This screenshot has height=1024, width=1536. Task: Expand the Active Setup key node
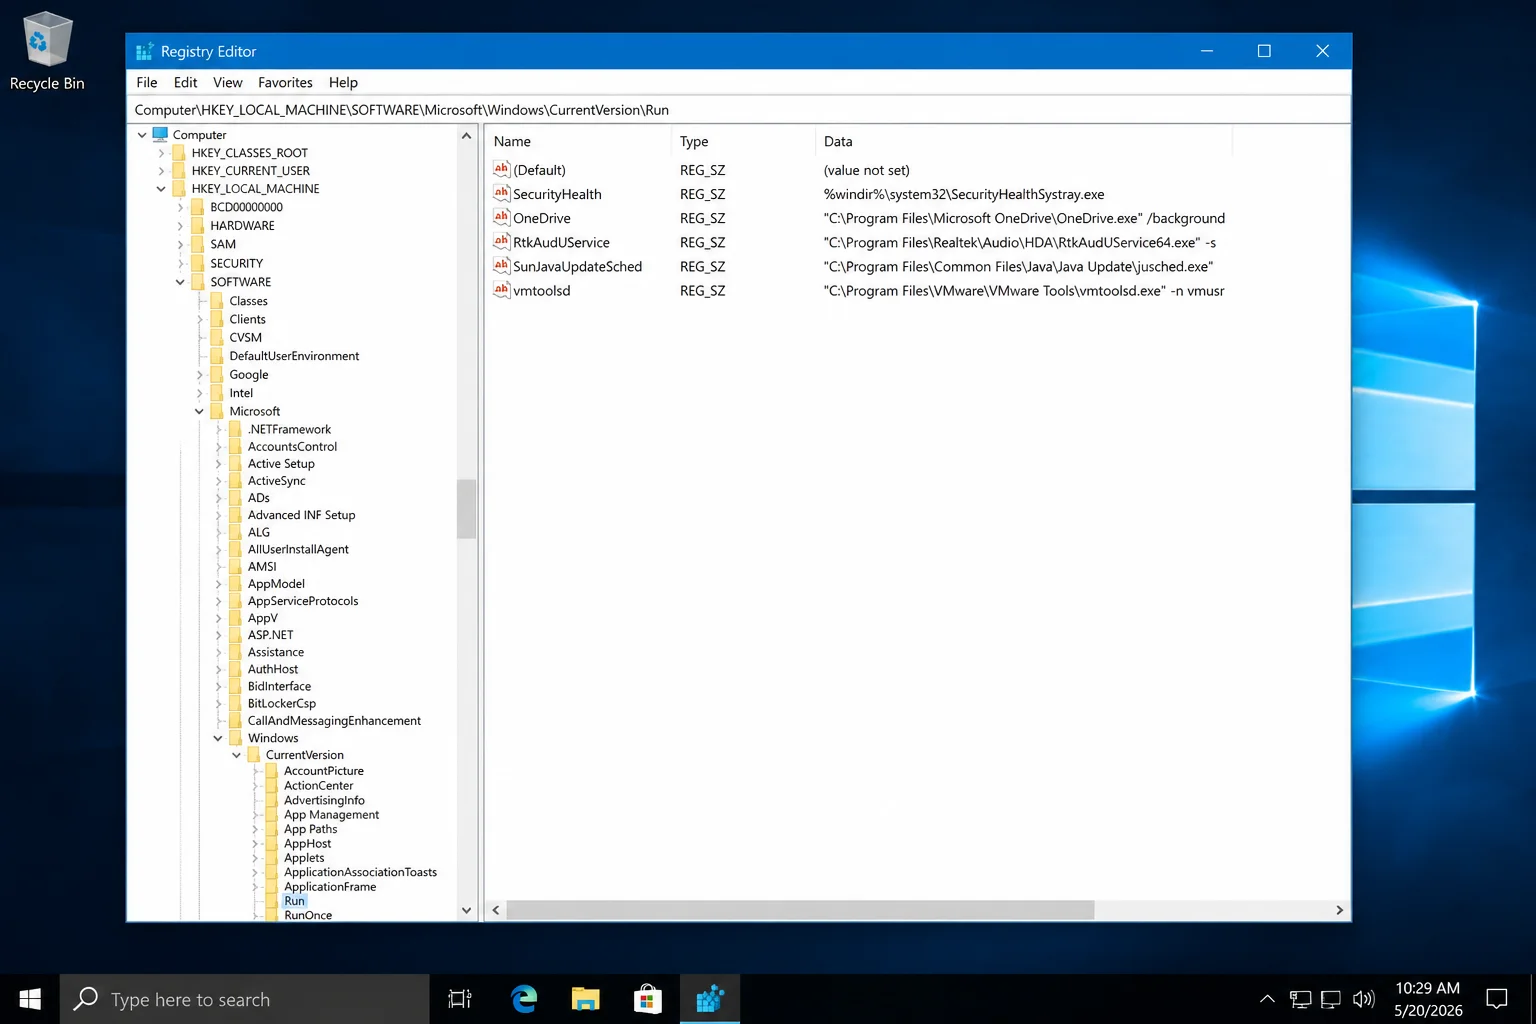(218, 464)
